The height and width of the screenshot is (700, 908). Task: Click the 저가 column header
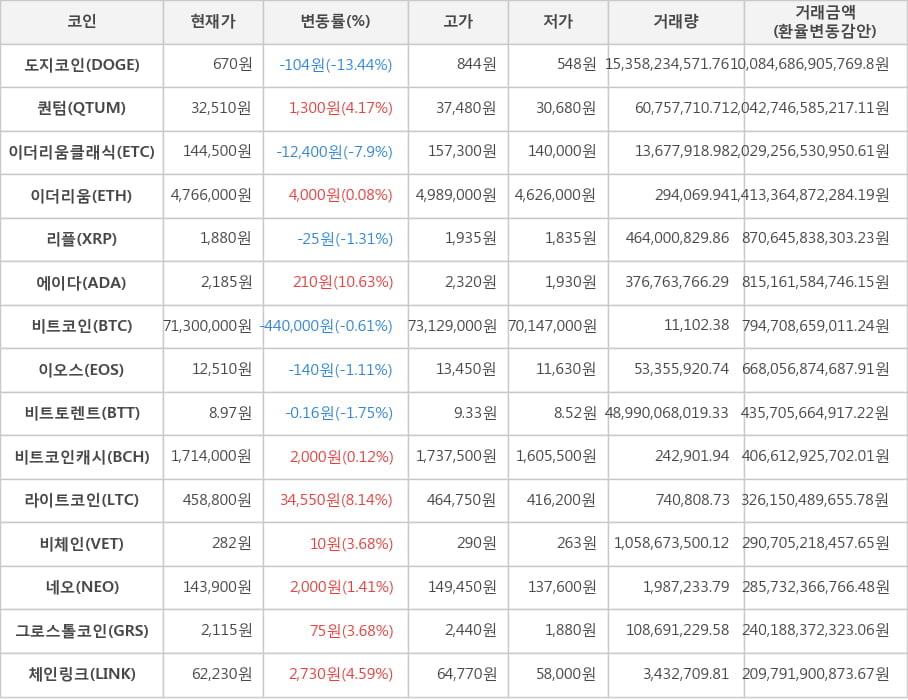[558, 21]
